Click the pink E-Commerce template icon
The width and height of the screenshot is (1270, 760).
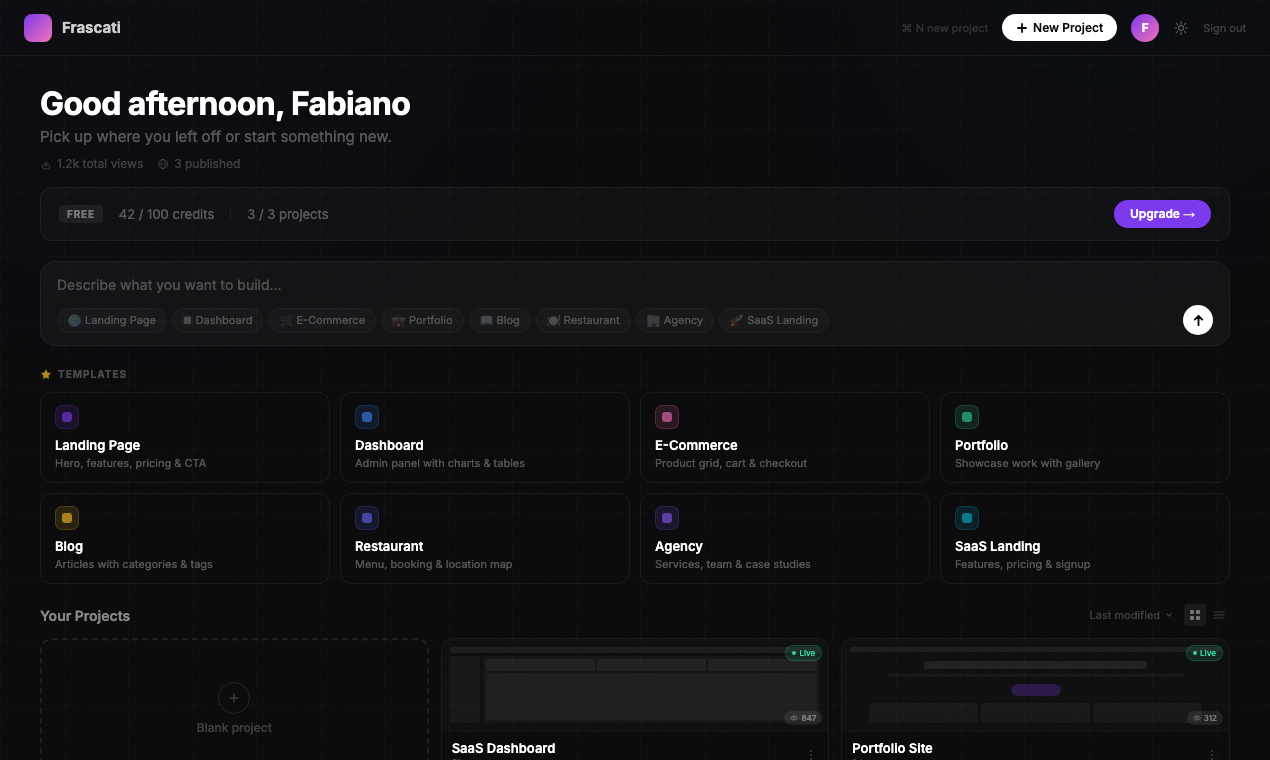click(667, 417)
